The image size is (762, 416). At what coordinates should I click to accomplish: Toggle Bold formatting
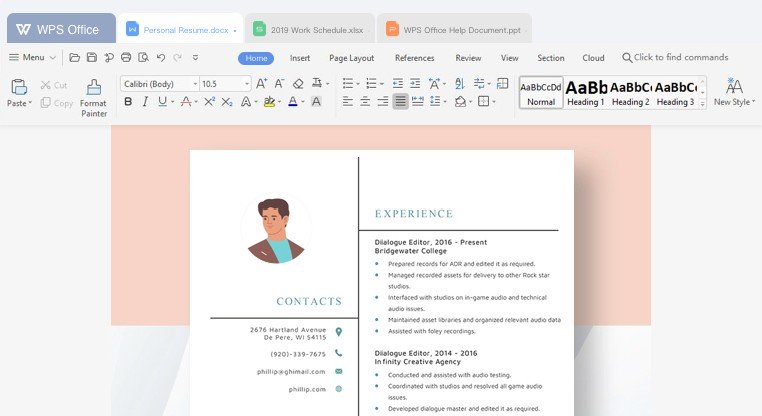128,102
